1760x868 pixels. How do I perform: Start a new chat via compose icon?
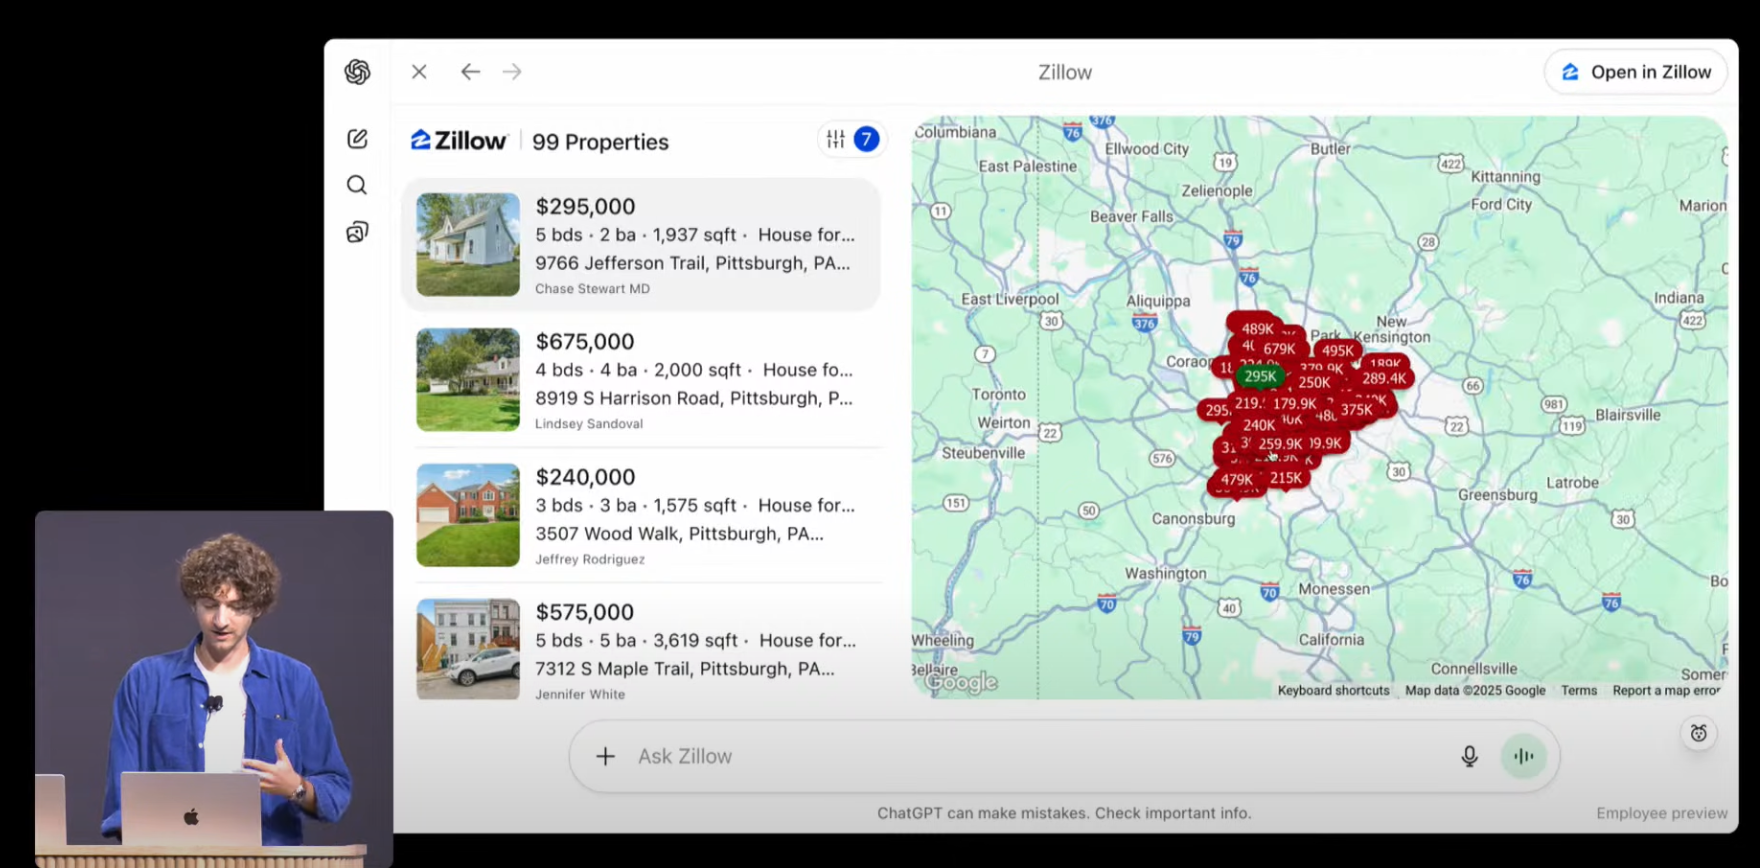tap(357, 139)
